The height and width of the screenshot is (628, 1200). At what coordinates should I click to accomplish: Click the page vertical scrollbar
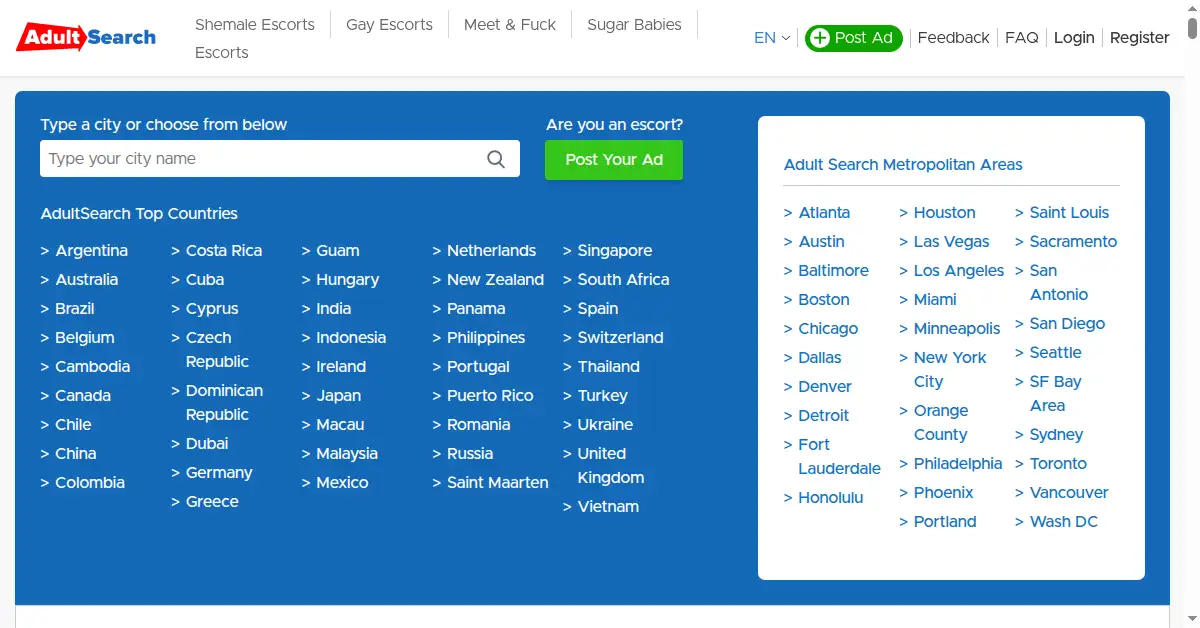[1192, 30]
